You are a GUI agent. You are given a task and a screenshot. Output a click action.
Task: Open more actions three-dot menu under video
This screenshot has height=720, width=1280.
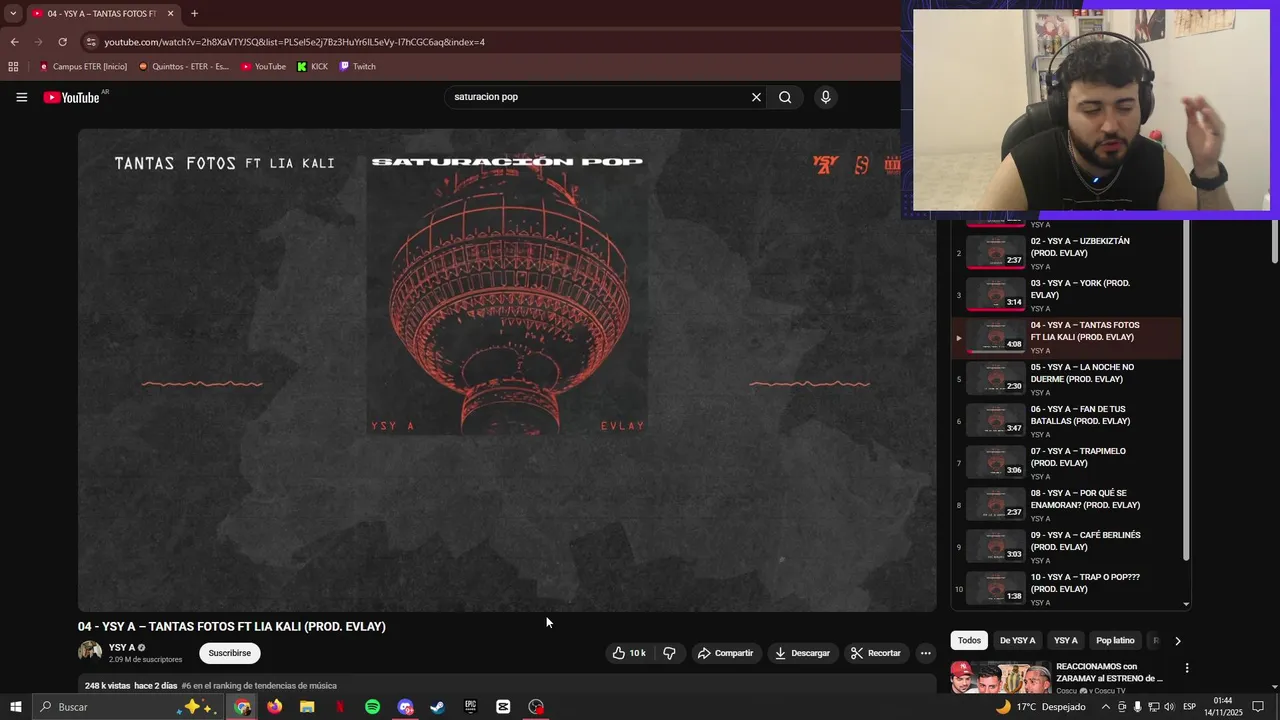(925, 653)
